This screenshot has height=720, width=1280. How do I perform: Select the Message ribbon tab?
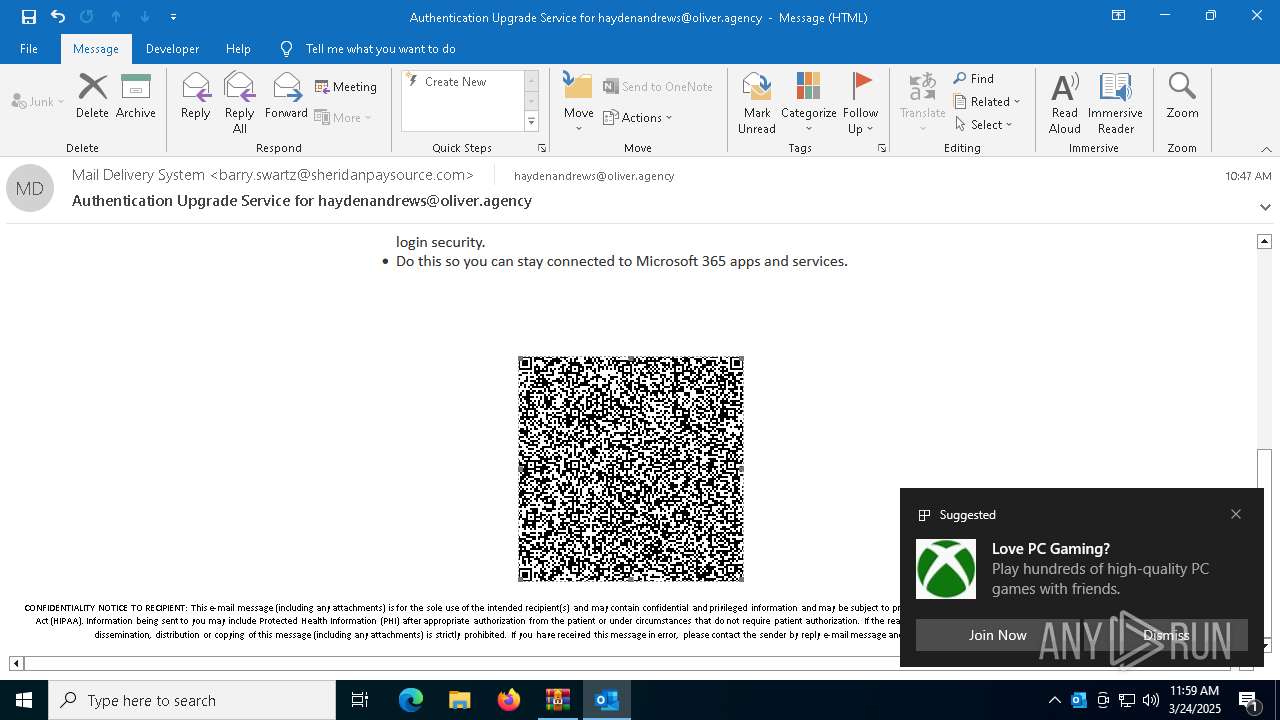(96, 48)
